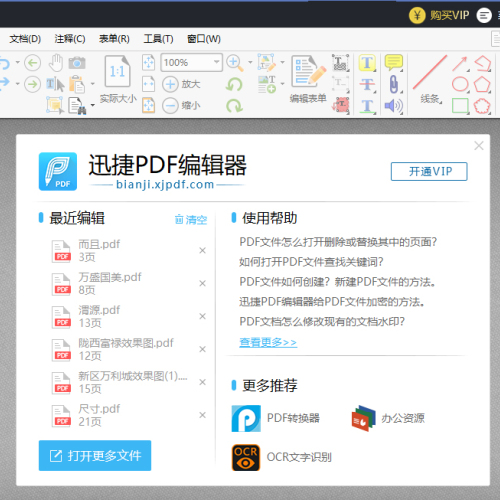Select the Hand tool

point(56,62)
